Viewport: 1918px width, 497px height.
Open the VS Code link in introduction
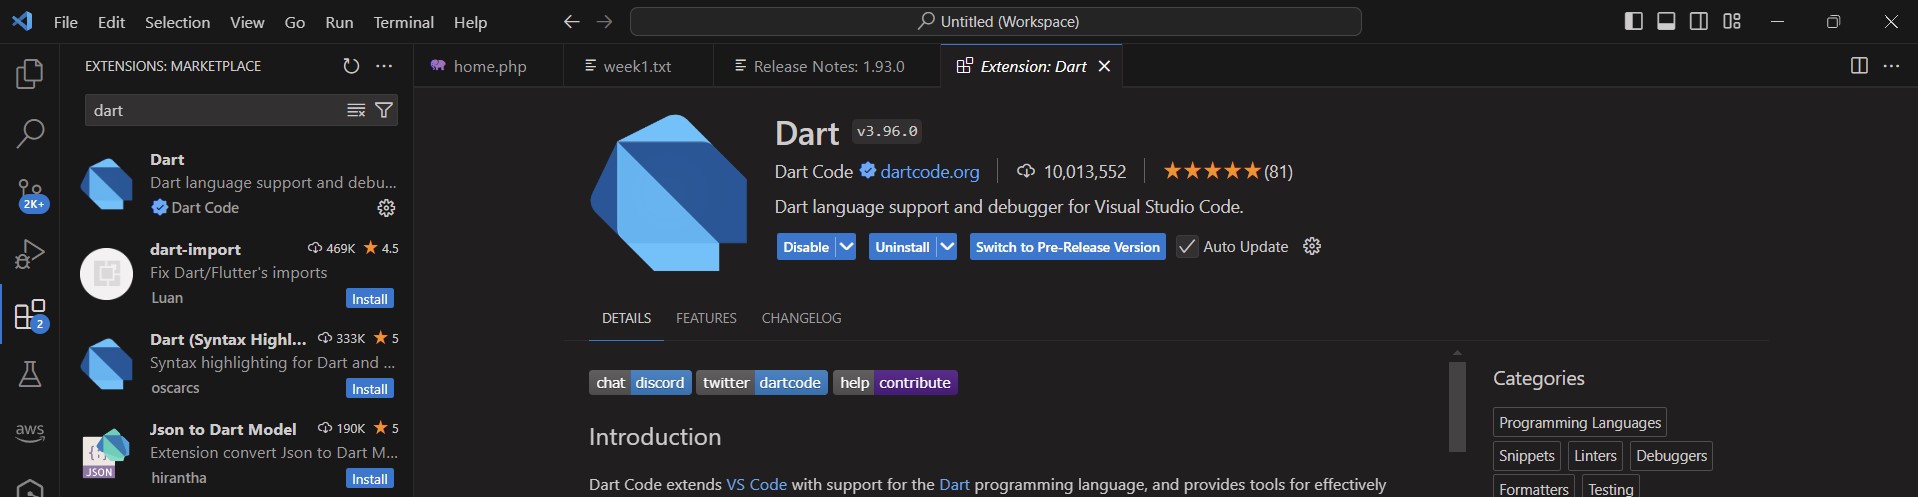pos(756,484)
